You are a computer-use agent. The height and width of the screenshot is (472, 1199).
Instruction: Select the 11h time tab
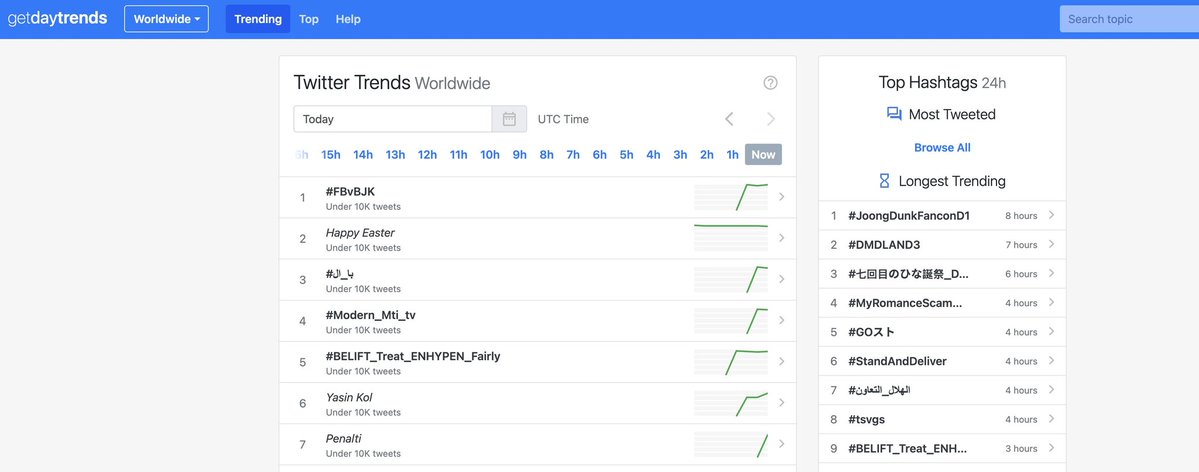point(458,155)
